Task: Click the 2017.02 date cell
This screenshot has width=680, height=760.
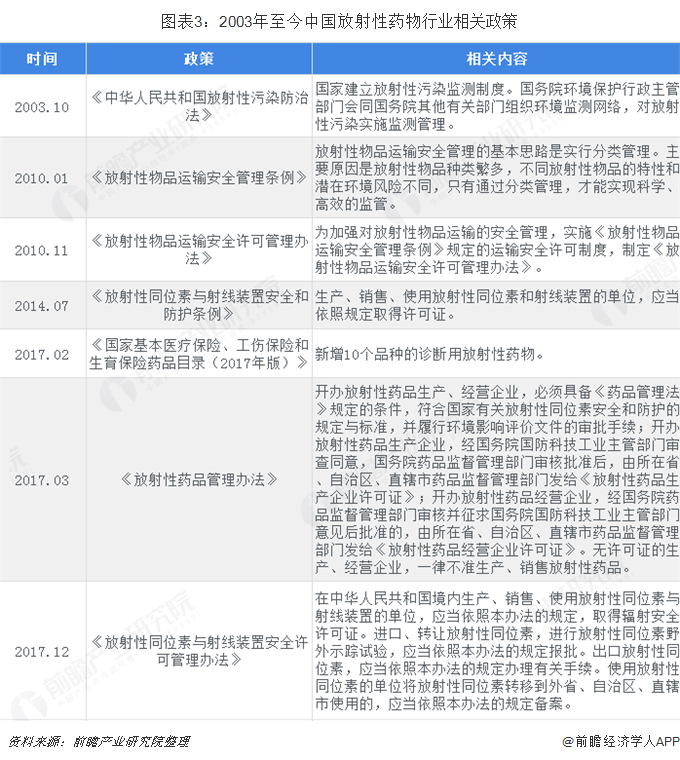Action: coord(42,354)
